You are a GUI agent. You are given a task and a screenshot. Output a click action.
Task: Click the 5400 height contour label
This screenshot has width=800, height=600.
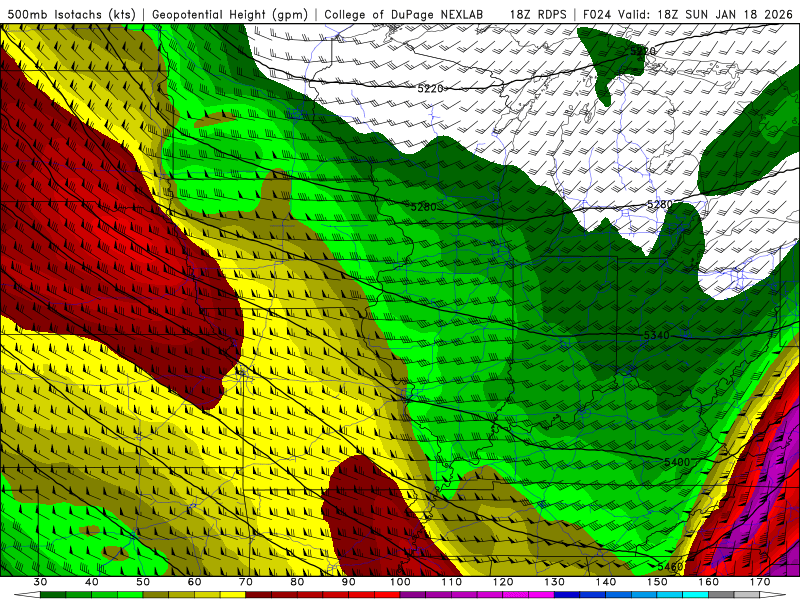coord(677,462)
